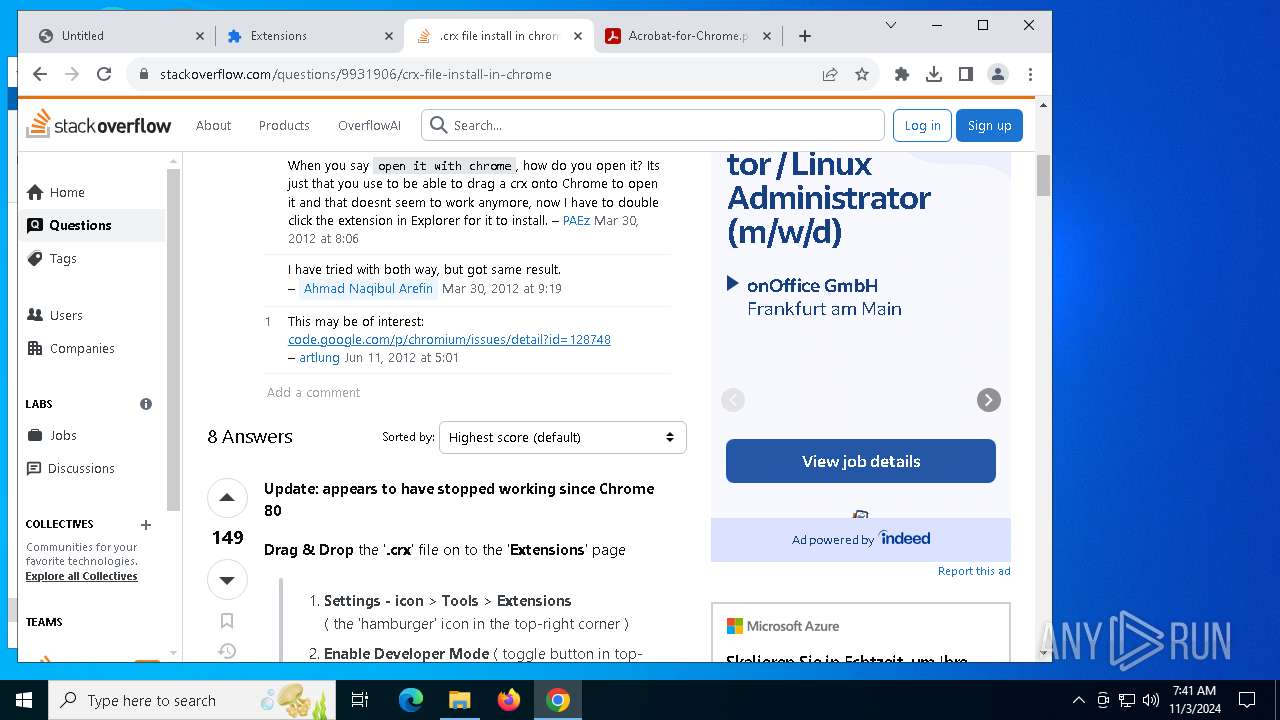
Task: Focus the Stack Overflow search box
Action: click(x=653, y=125)
